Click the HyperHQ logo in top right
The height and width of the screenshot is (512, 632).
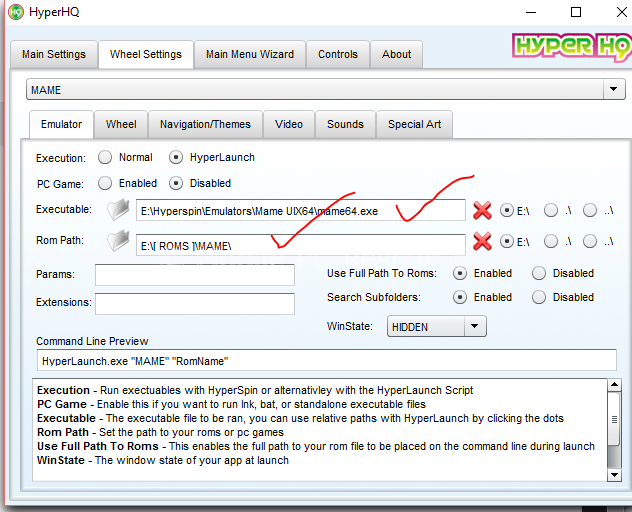[568, 47]
